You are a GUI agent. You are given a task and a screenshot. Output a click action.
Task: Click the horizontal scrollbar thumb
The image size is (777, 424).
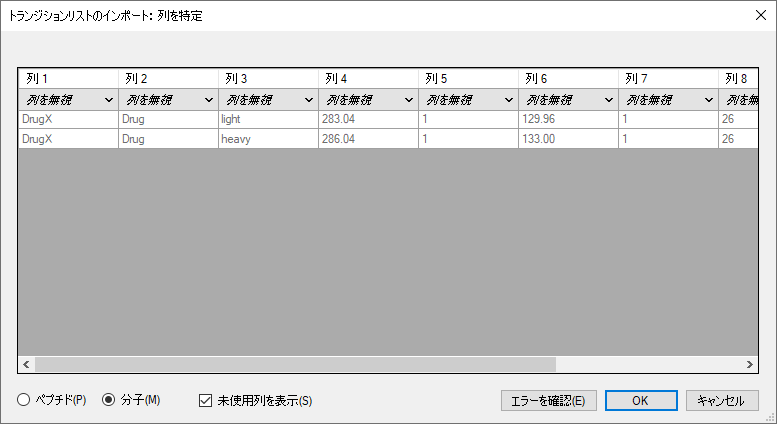[x=295, y=365]
